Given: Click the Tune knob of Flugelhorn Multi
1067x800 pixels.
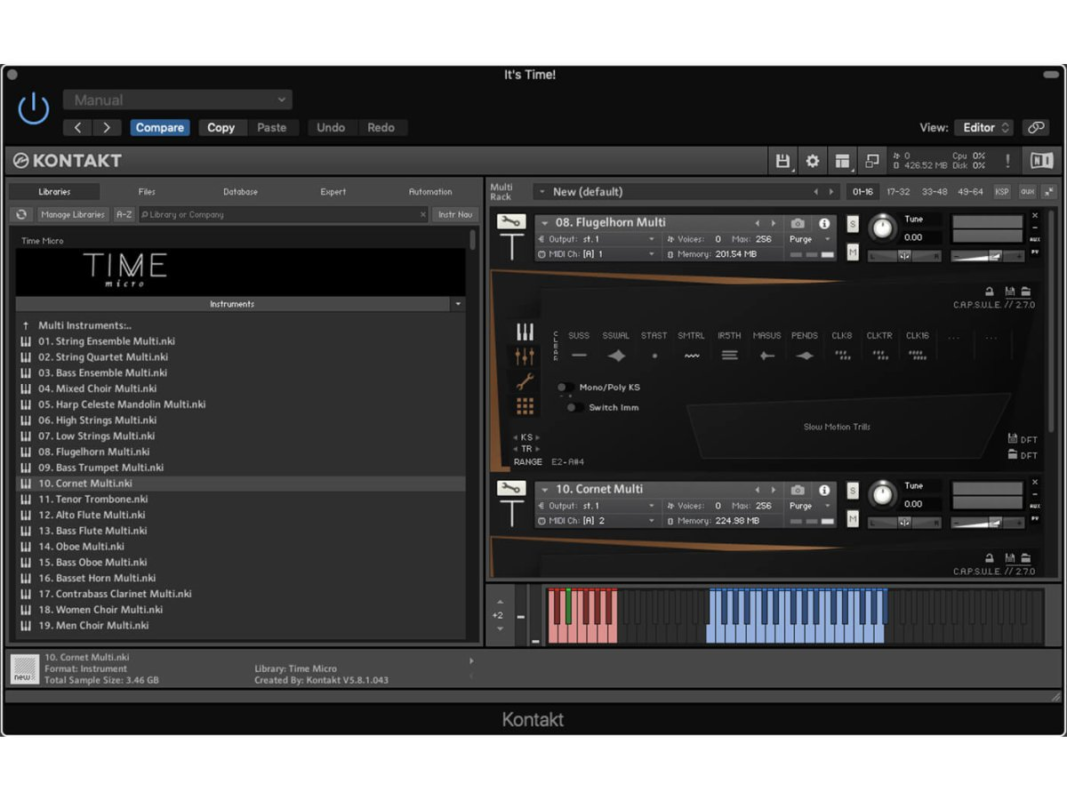Looking at the screenshot, I should 881,229.
